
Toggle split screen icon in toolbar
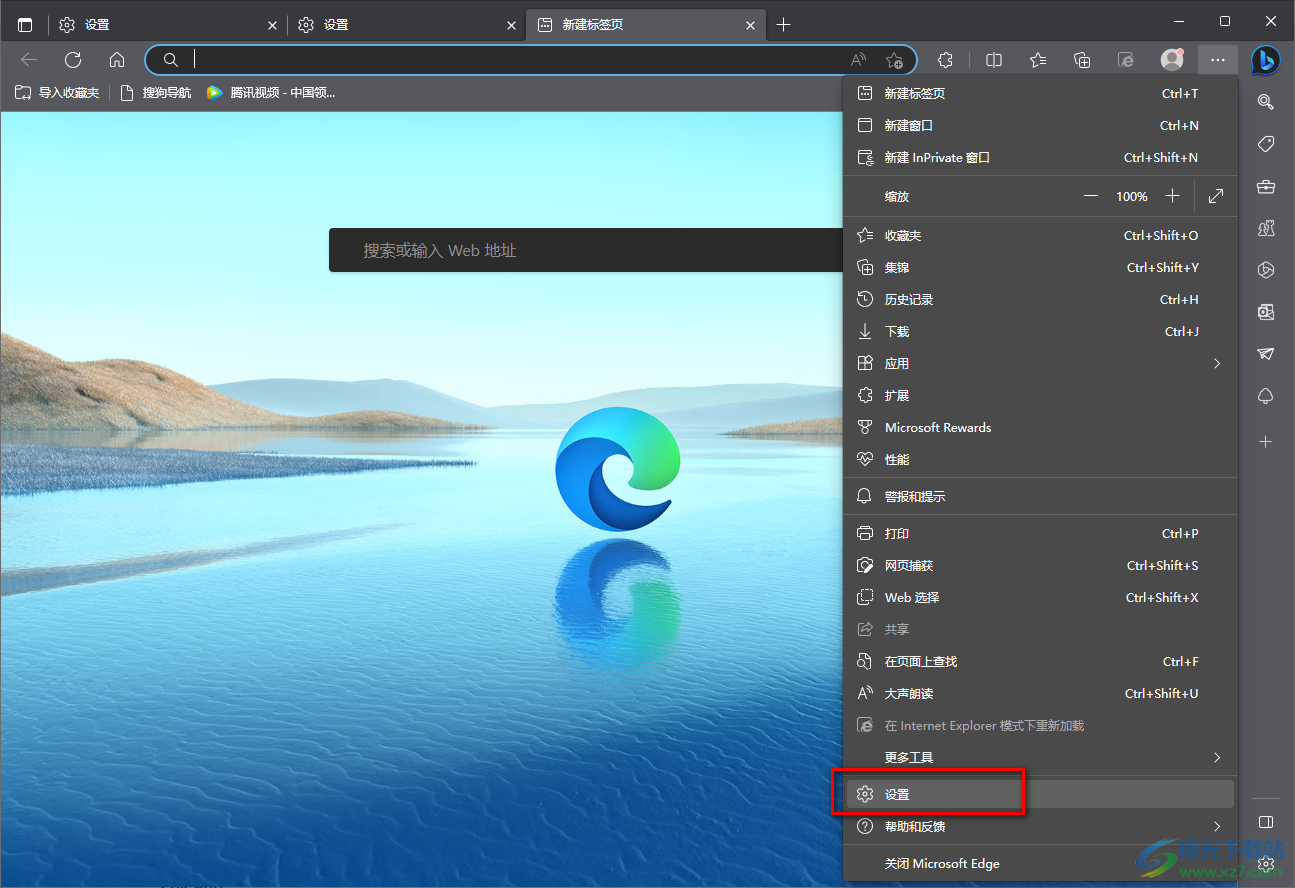pos(994,60)
